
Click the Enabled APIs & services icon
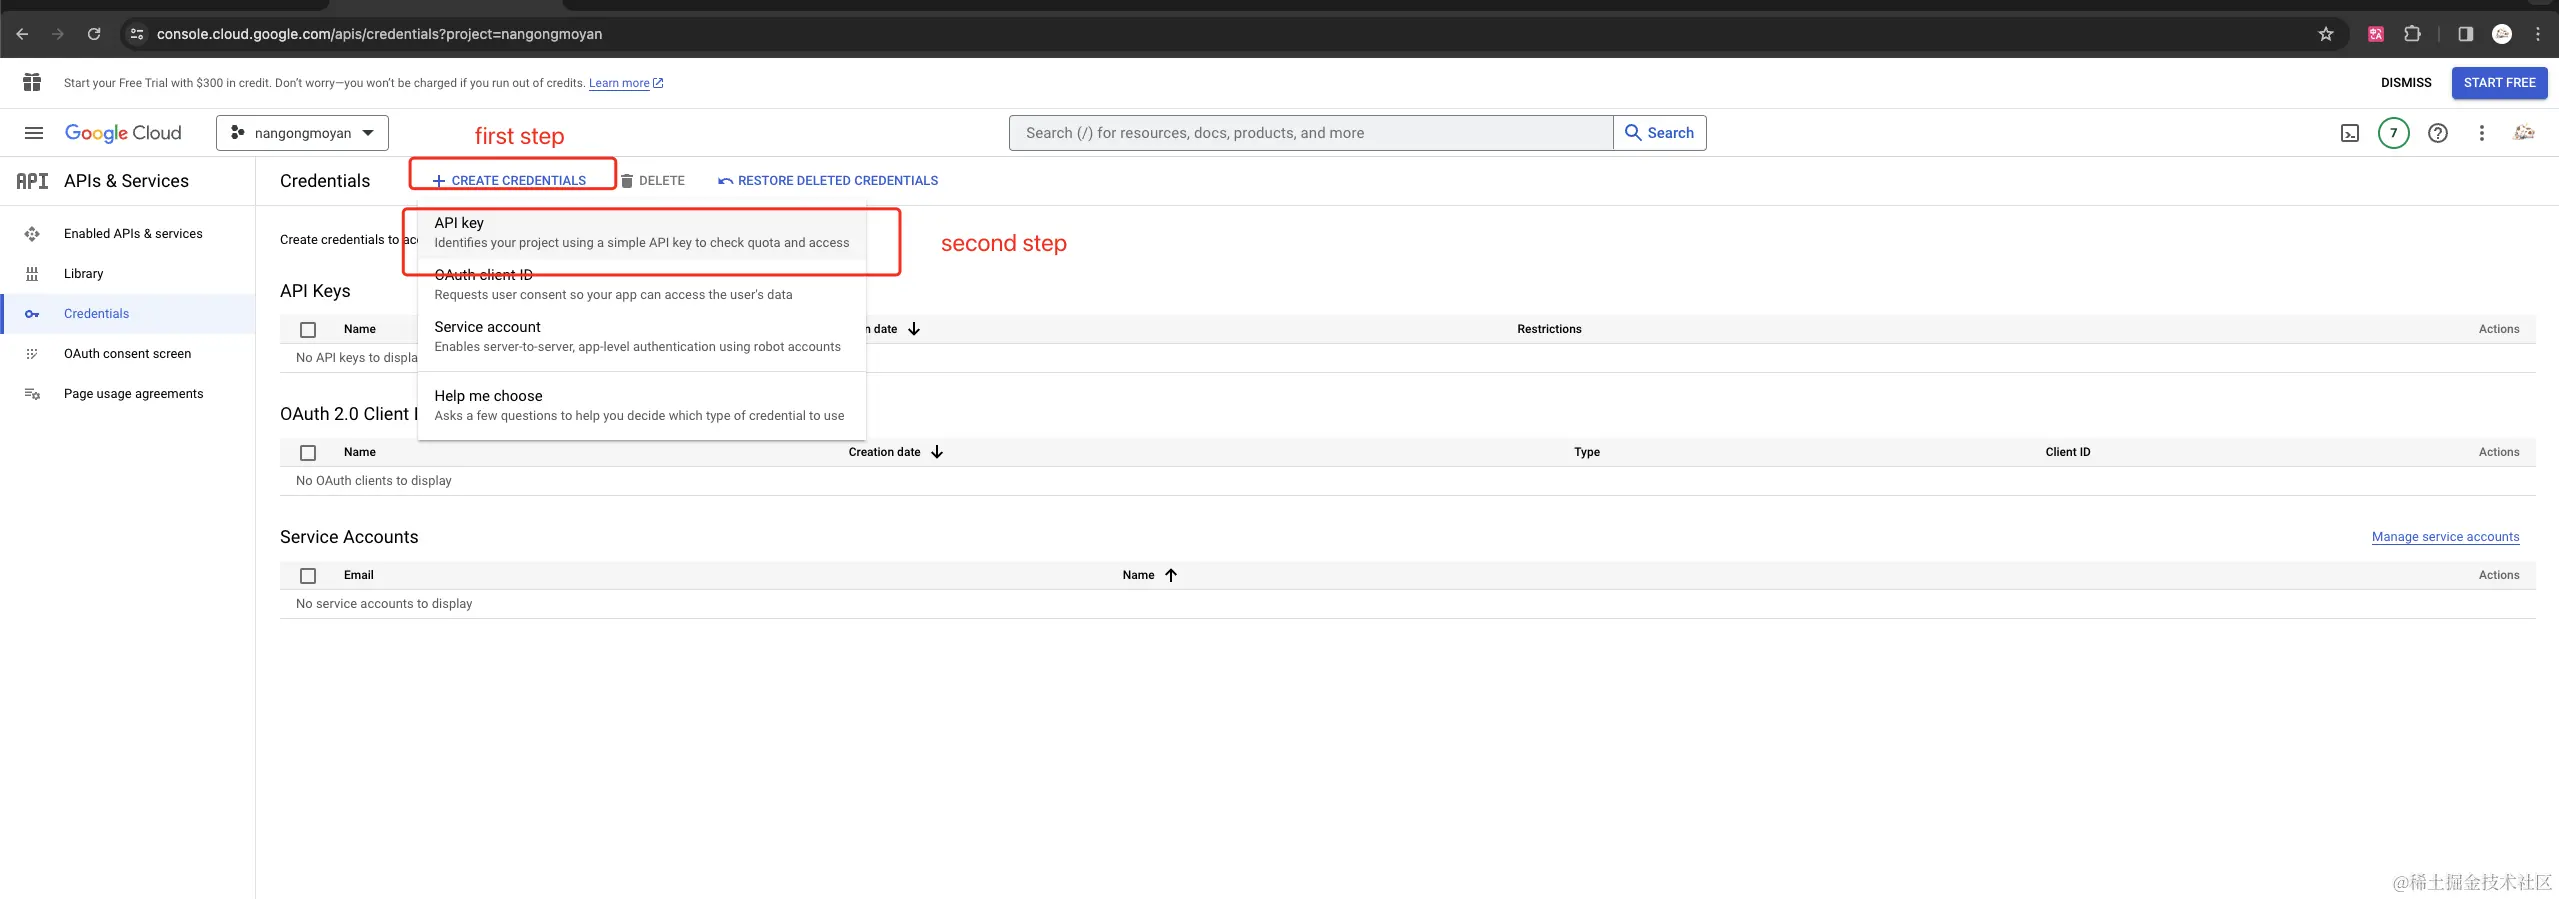pos(32,234)
